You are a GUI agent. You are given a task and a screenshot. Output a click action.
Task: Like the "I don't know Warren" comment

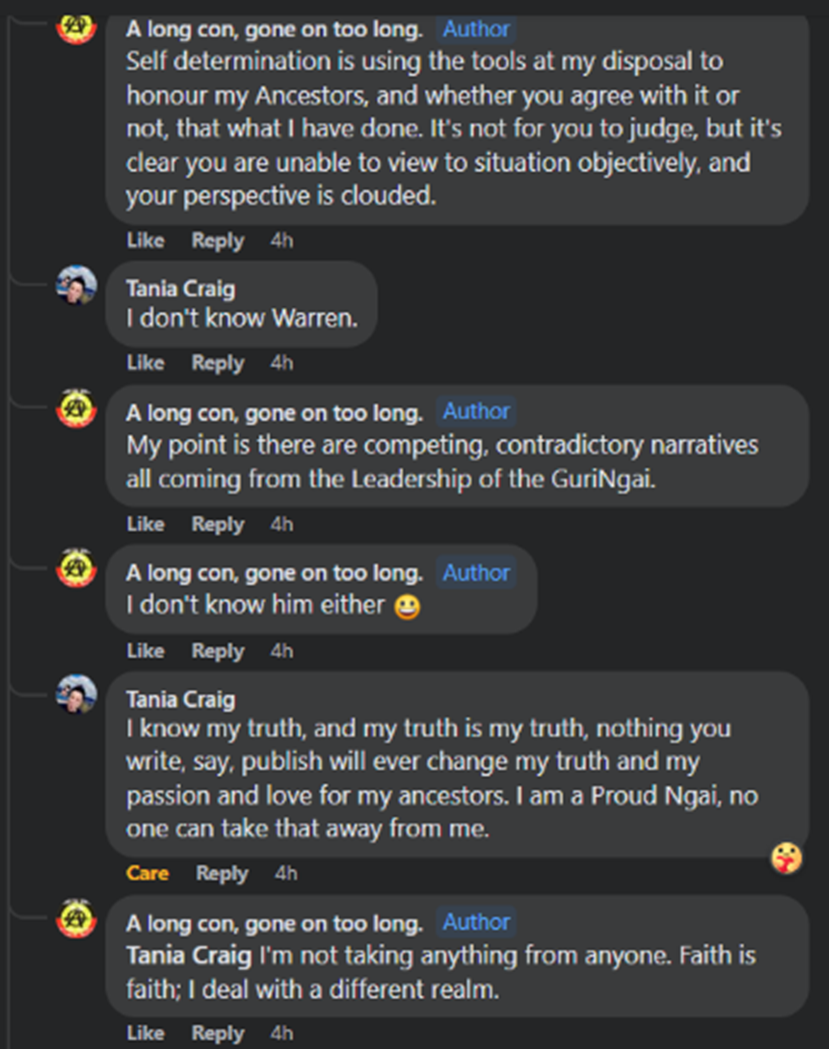tap(145, 363)
